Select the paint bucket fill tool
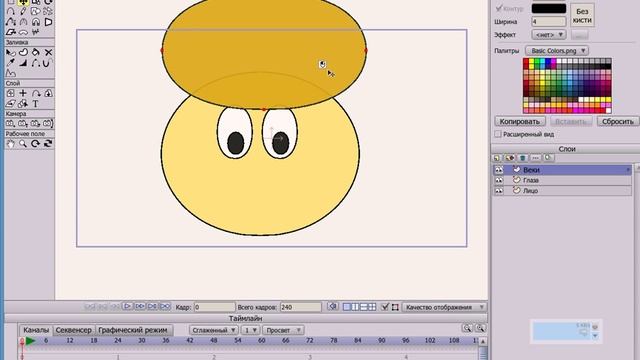Screen dimensions: 640x360 click(36, 52)
